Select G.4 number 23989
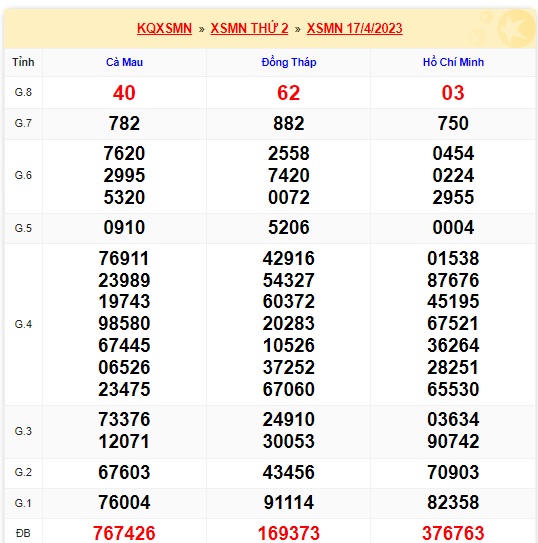 124,280
